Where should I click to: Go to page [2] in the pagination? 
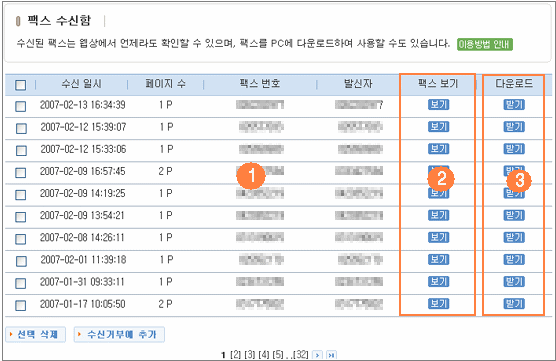coord(235,355)
